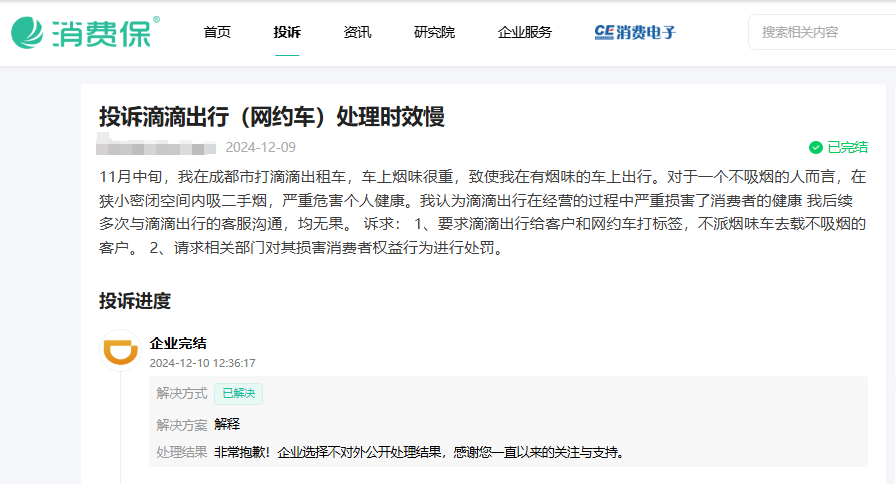Click the date 2024-12-09
The image size is (896, 484).
pos(261,147)
